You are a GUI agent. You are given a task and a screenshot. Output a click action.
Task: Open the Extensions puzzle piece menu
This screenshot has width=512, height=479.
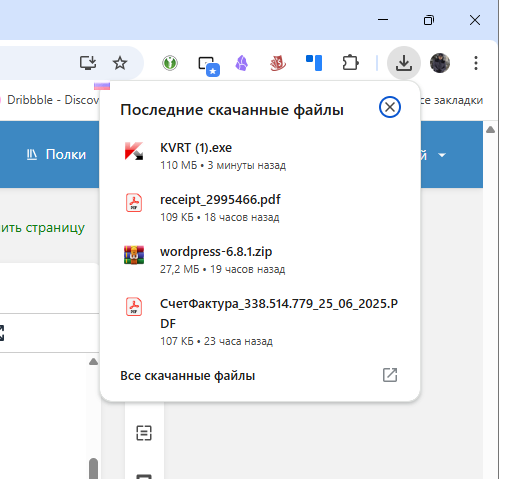coord(350,63)
